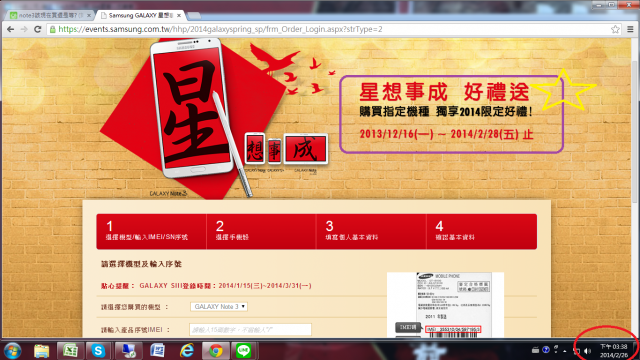The image size is (640, 360).
Task: Open the Chrome menu (three lines) icon
Action: pyautogui.click(x=630, y=29)
